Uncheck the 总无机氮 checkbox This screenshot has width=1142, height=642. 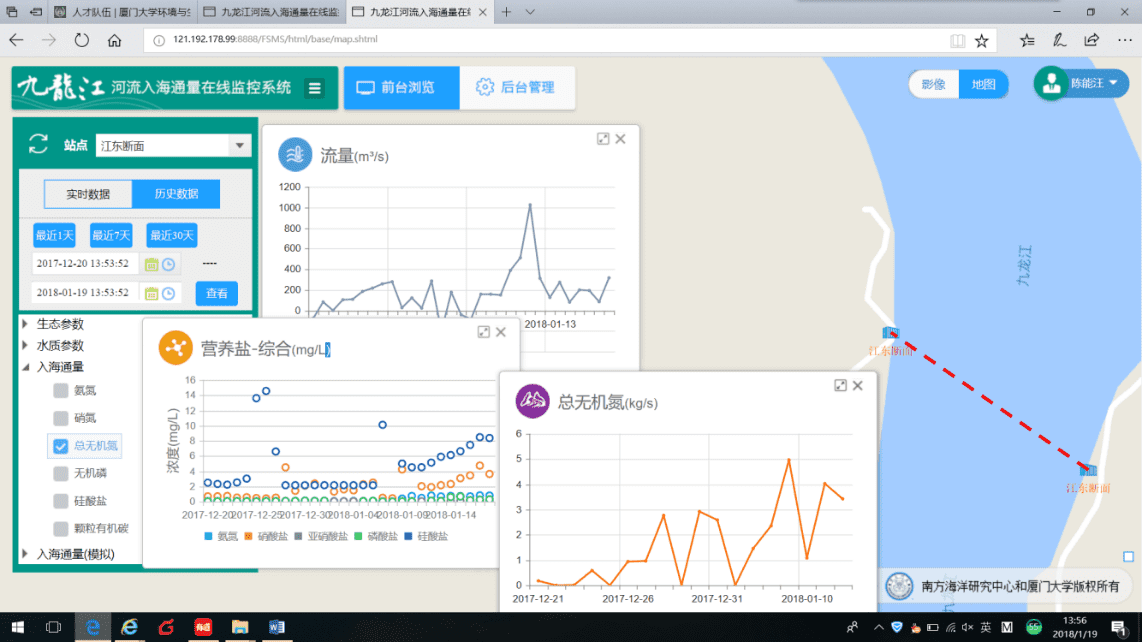[61, 446]
